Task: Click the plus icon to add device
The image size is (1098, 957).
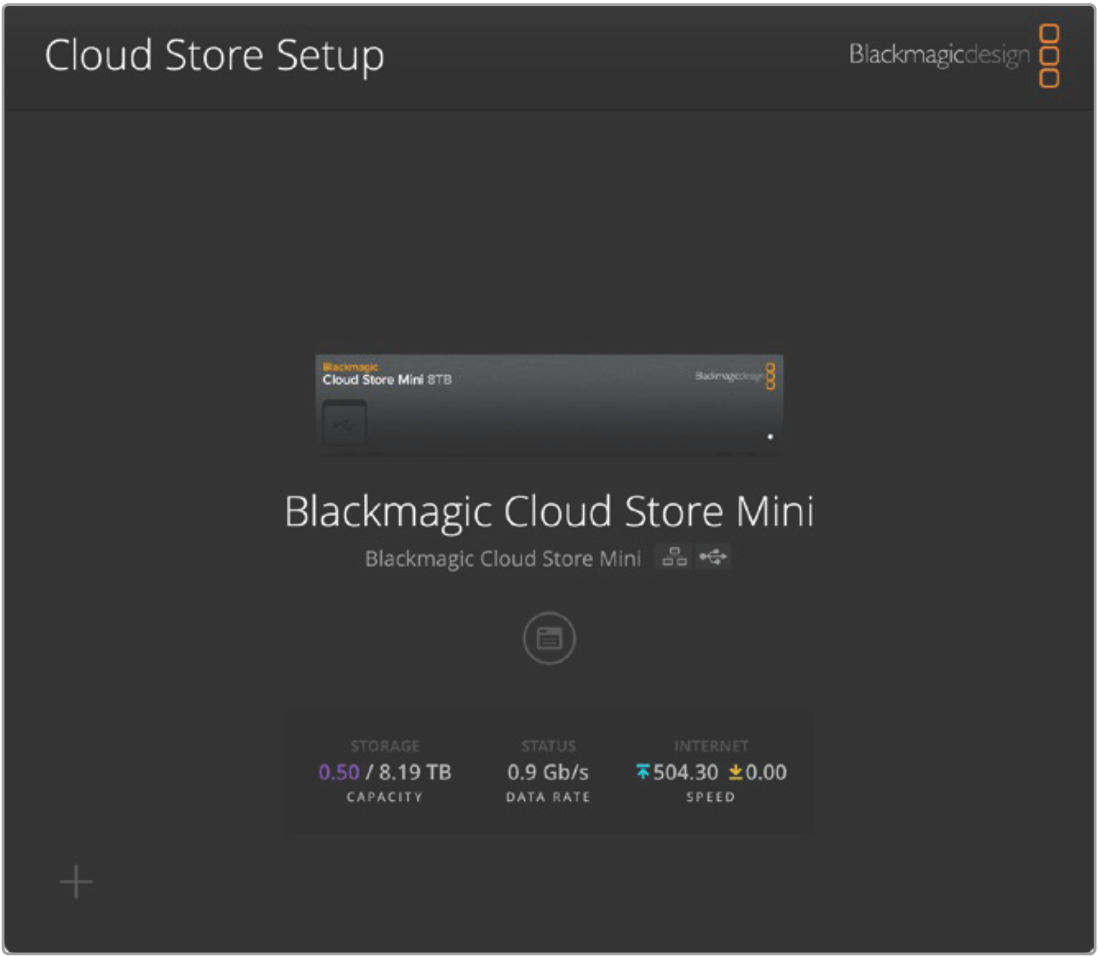Action: [x=76, y=881]
